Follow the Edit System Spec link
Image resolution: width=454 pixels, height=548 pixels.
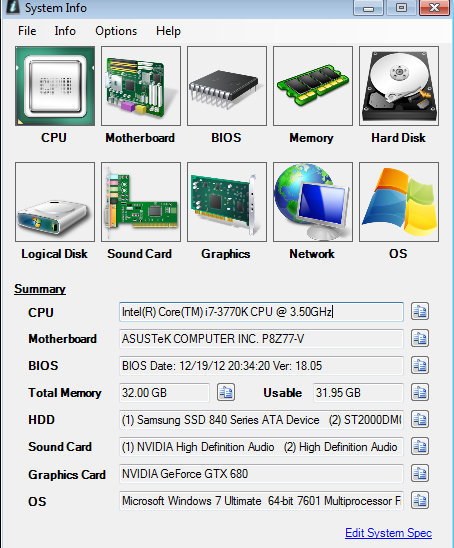click(x=389, y=533)
